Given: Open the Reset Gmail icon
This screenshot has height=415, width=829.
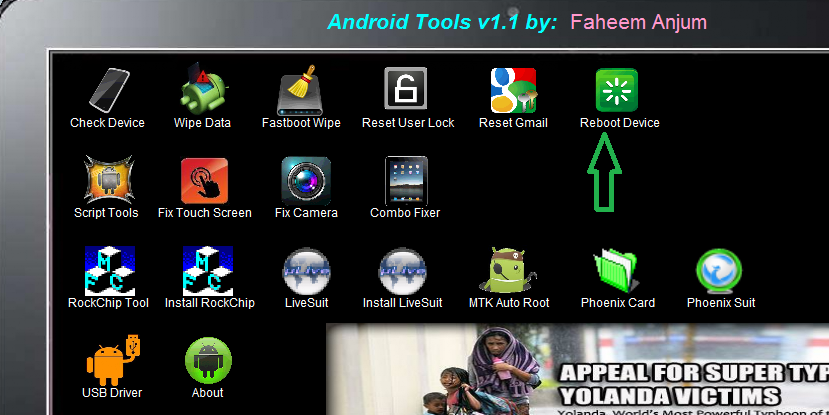Looking at the screenshot, I should tap(513, 90).
